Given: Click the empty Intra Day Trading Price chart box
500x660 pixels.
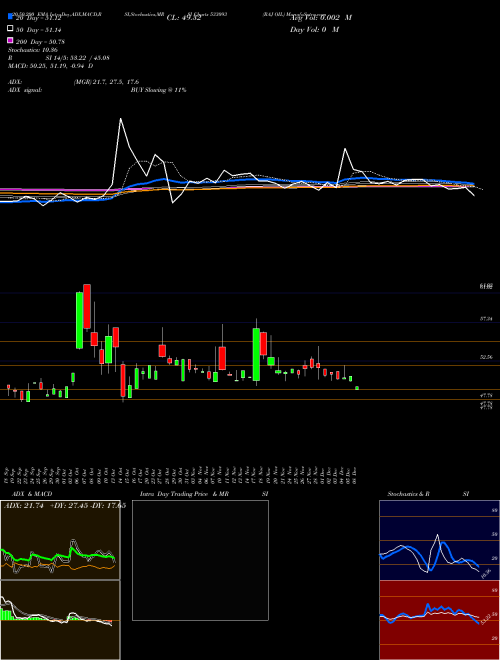Looking at the screenshot, I should (200, 560).
